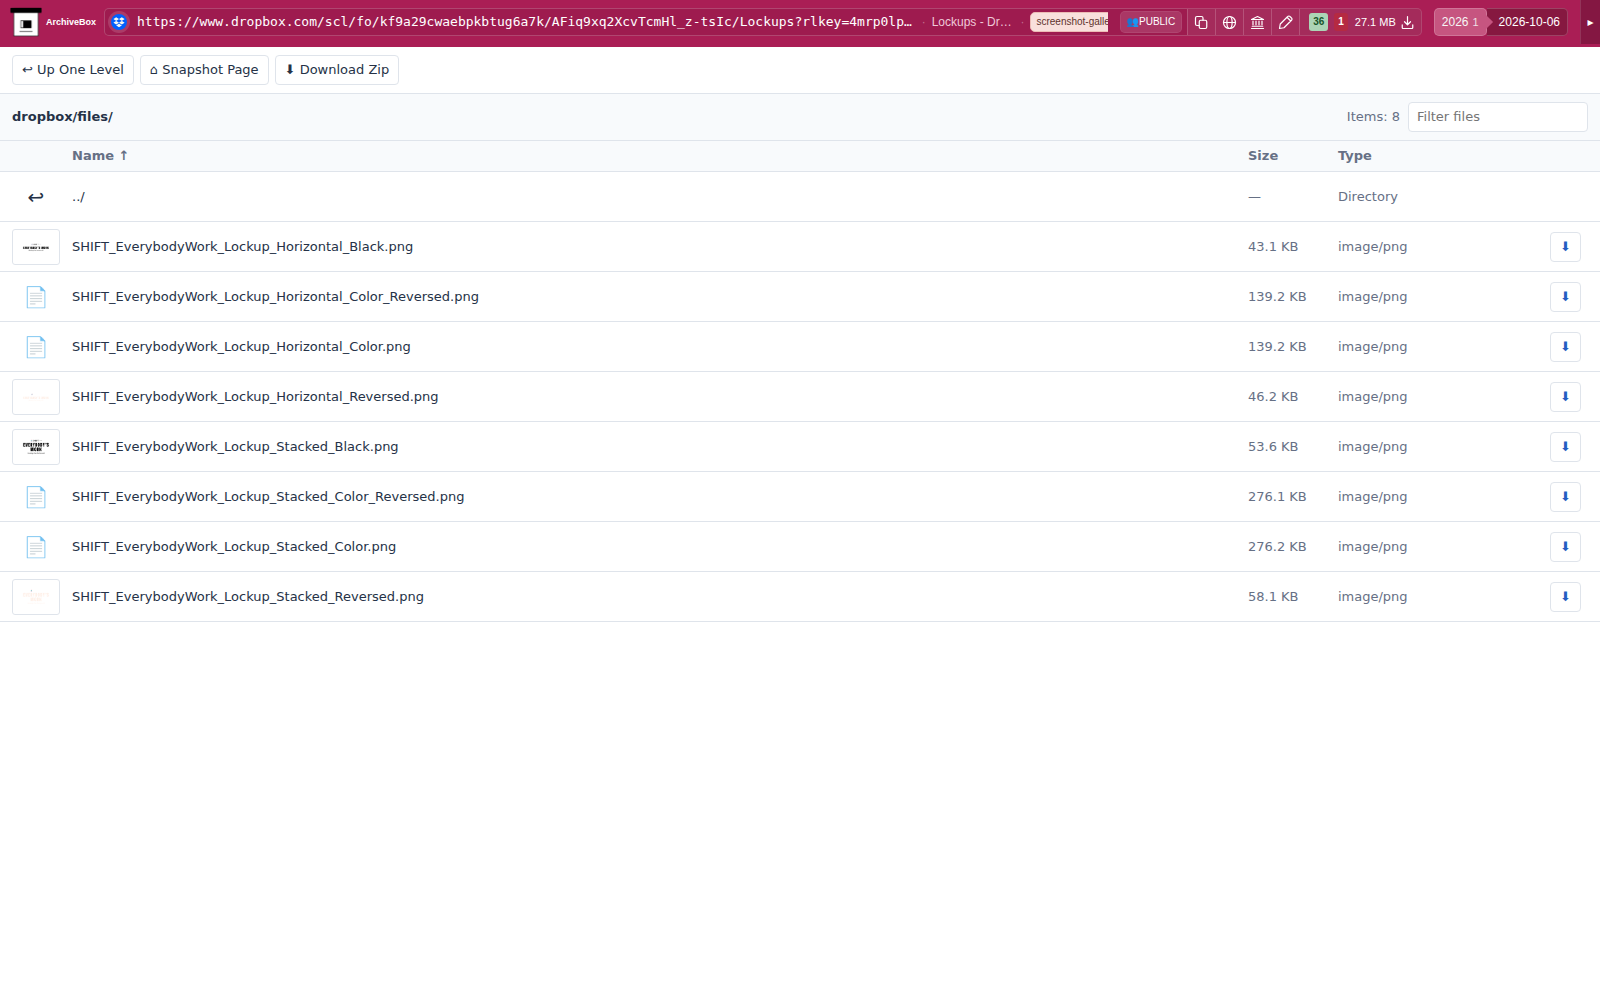Expand the panel with right-edge triangle arrow
The height and width of the screenshot is (1000, 1600).
click(1590, 22)
